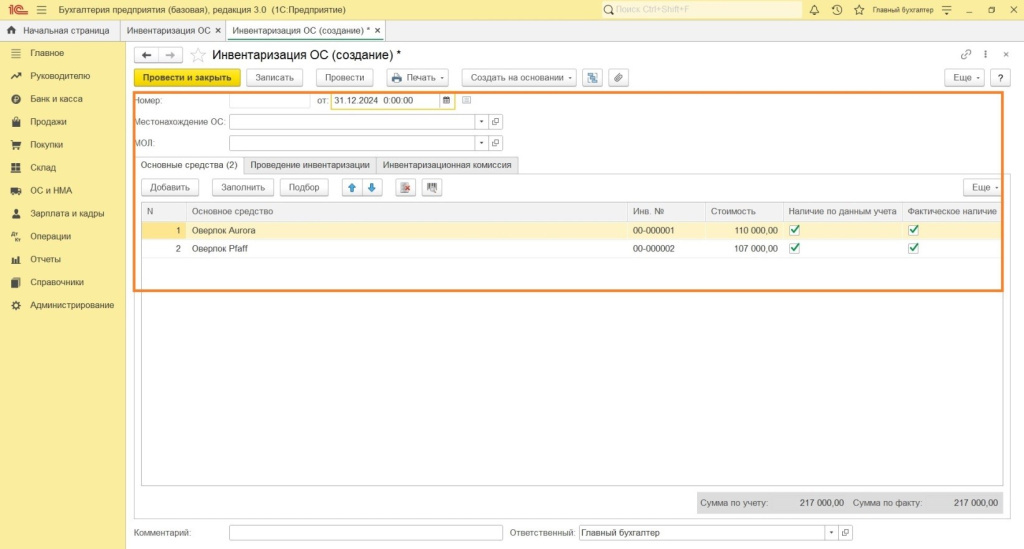Uncheck Наличие по данным учета for Оверлок Pfaff
1024x549 pixels.
(x=795, y=248)
